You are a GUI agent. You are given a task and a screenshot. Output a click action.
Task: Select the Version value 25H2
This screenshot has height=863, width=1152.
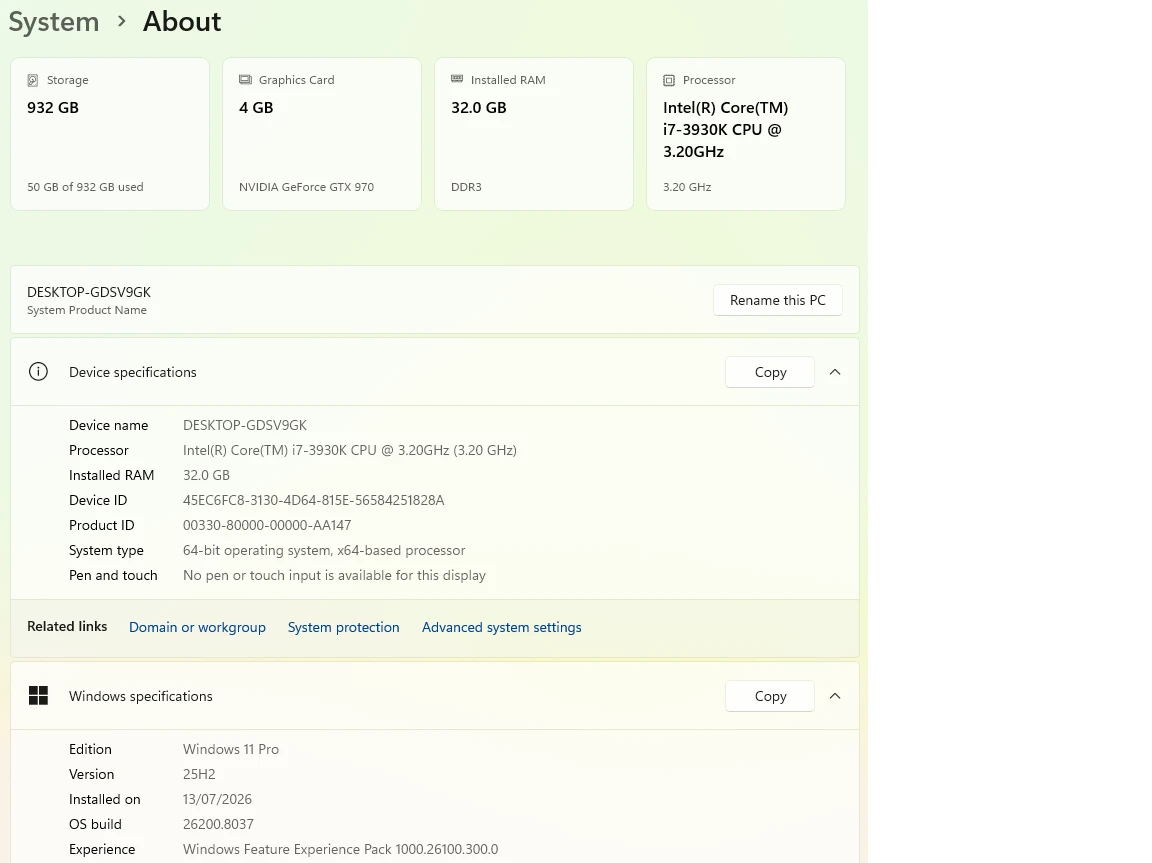click(x=199, y=774)
